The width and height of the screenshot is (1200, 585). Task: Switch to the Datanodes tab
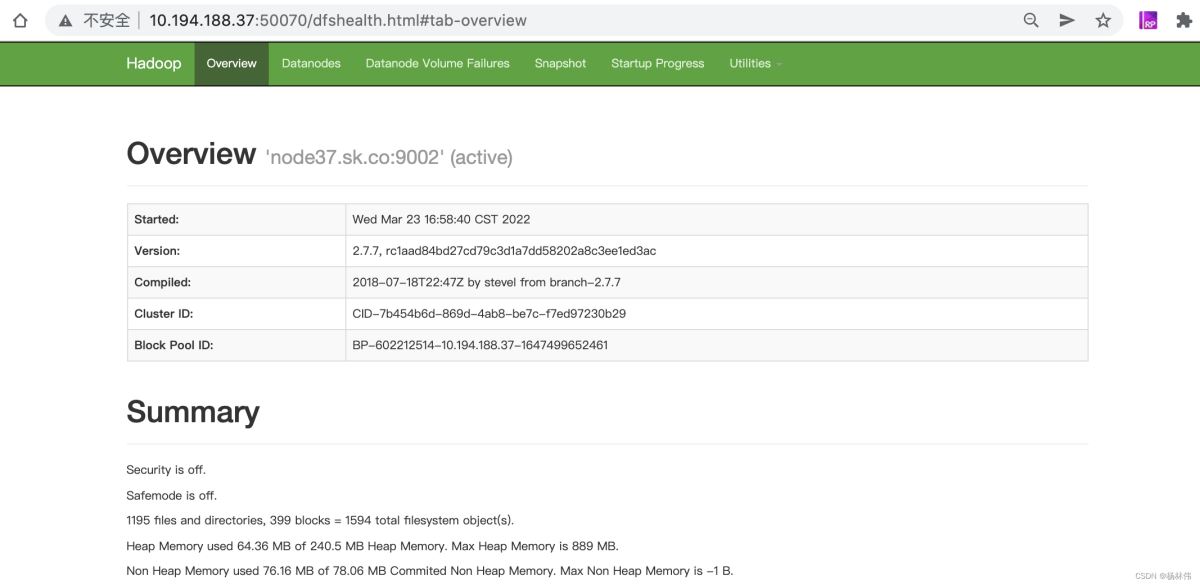(311, 63)
